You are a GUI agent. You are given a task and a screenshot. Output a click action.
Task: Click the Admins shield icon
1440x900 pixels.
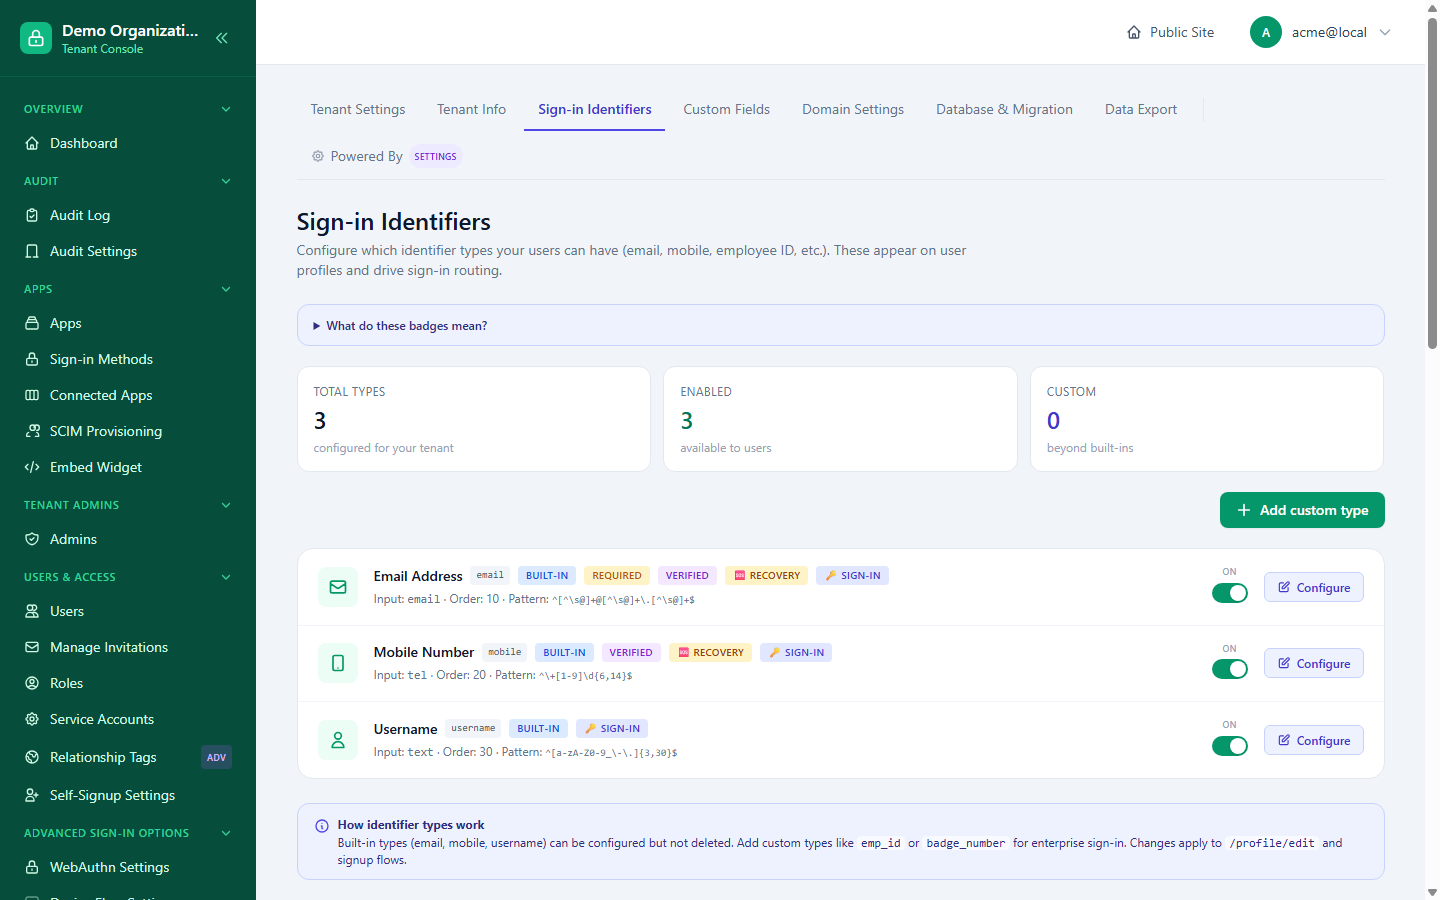(x=32, y=539)
